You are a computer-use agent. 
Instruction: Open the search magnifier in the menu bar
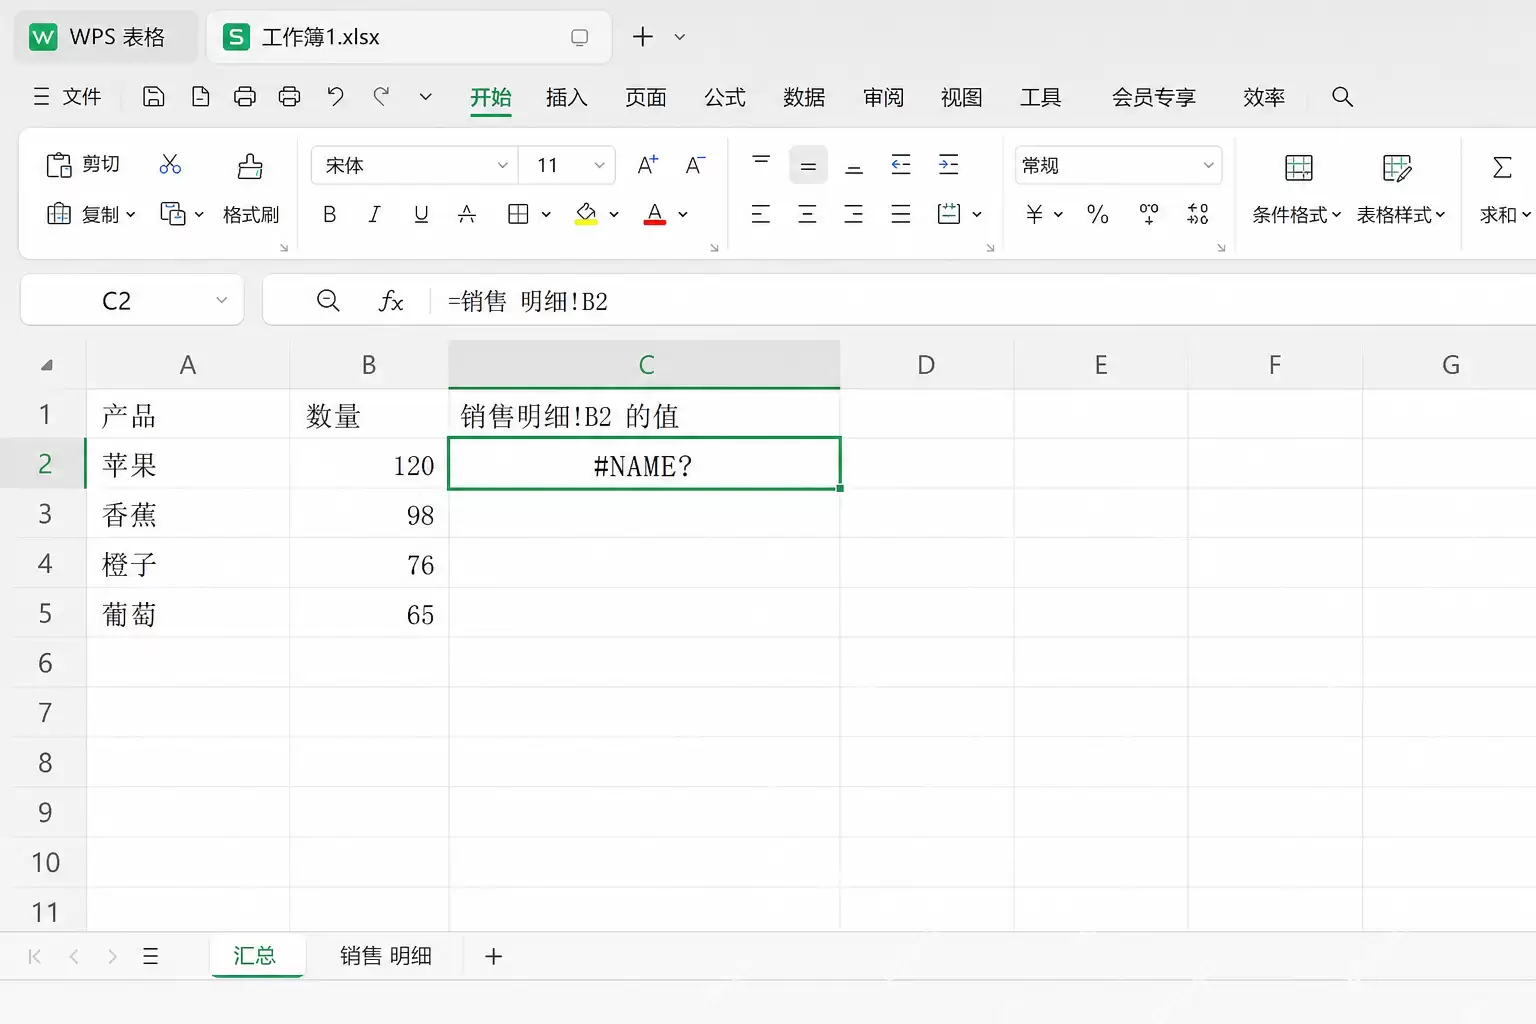coord(1342,97)
